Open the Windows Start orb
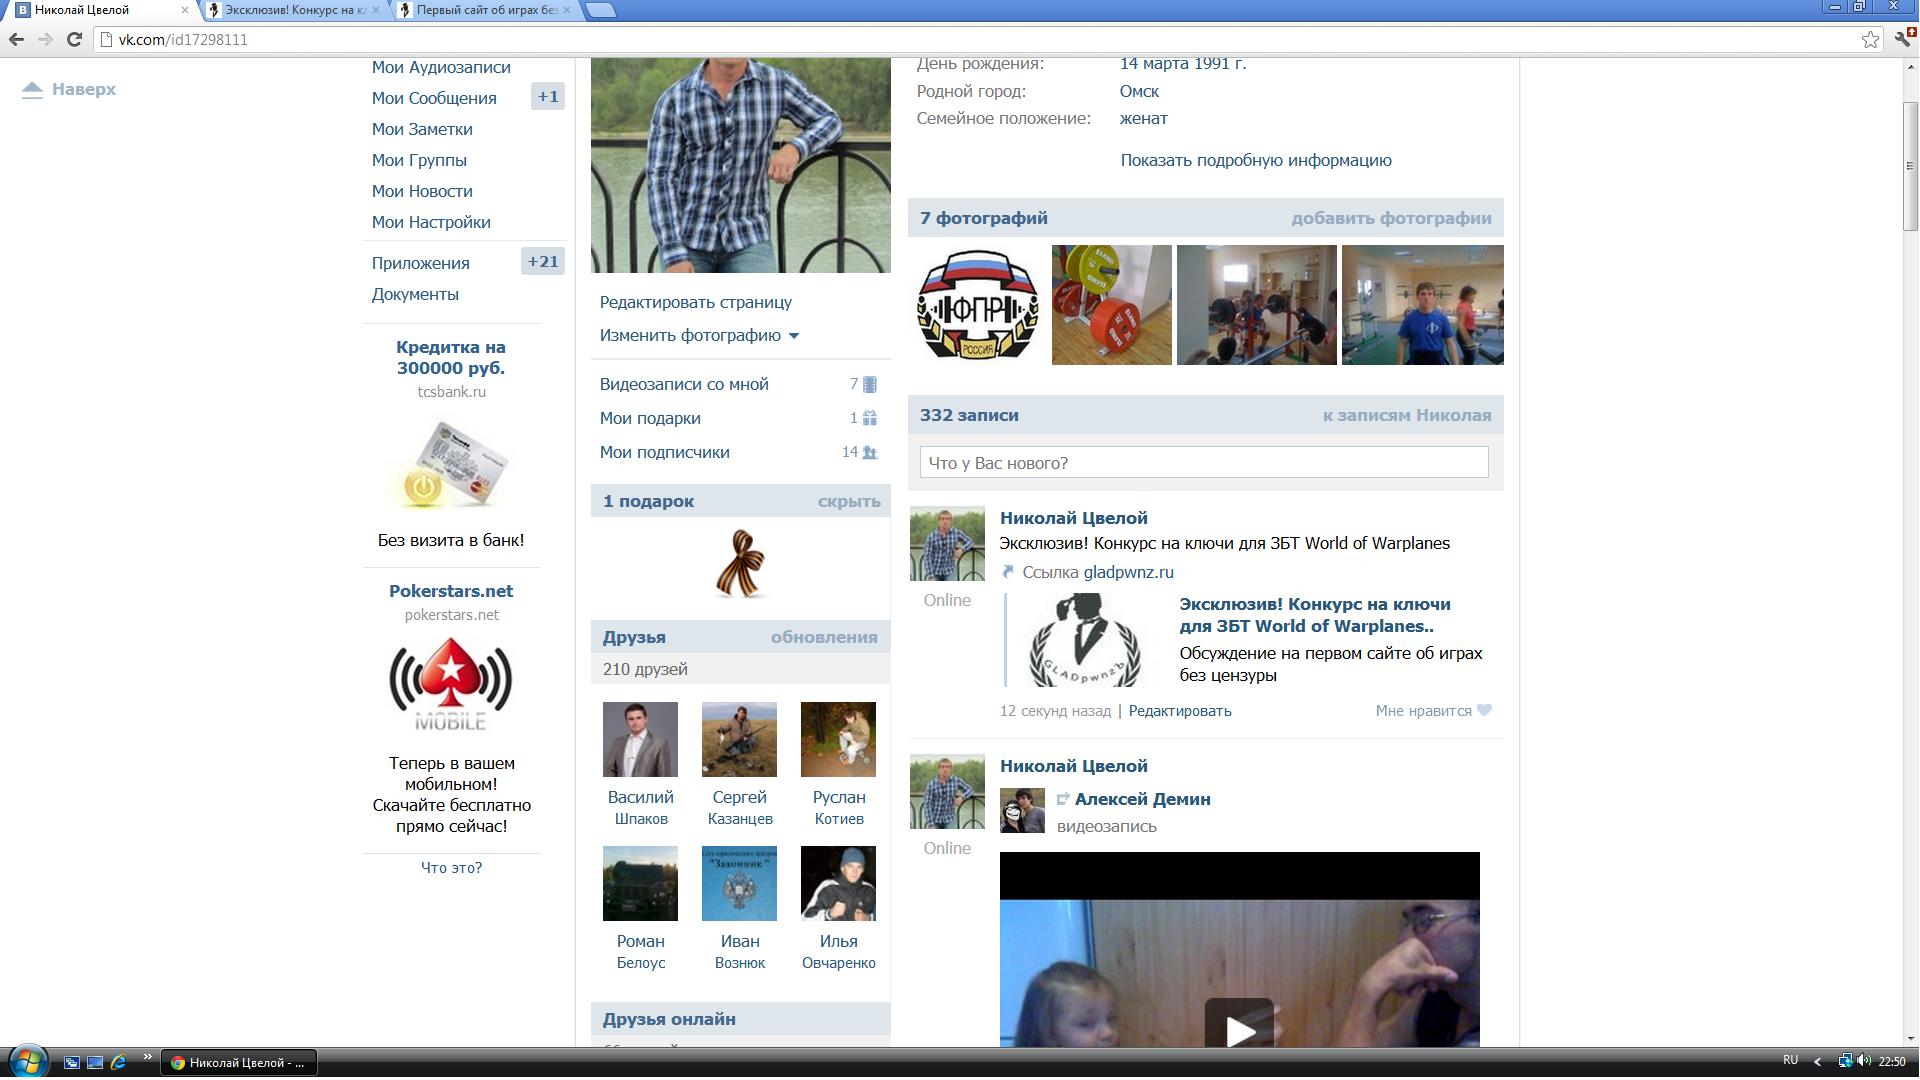Viewport: 1920px width, 1080px height. click(27, 1061)
